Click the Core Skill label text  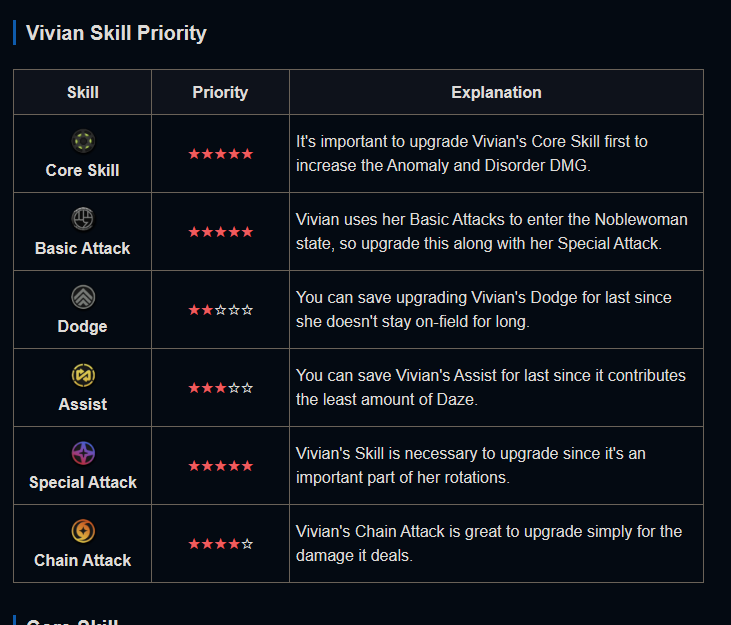click(x=83, y=170)
